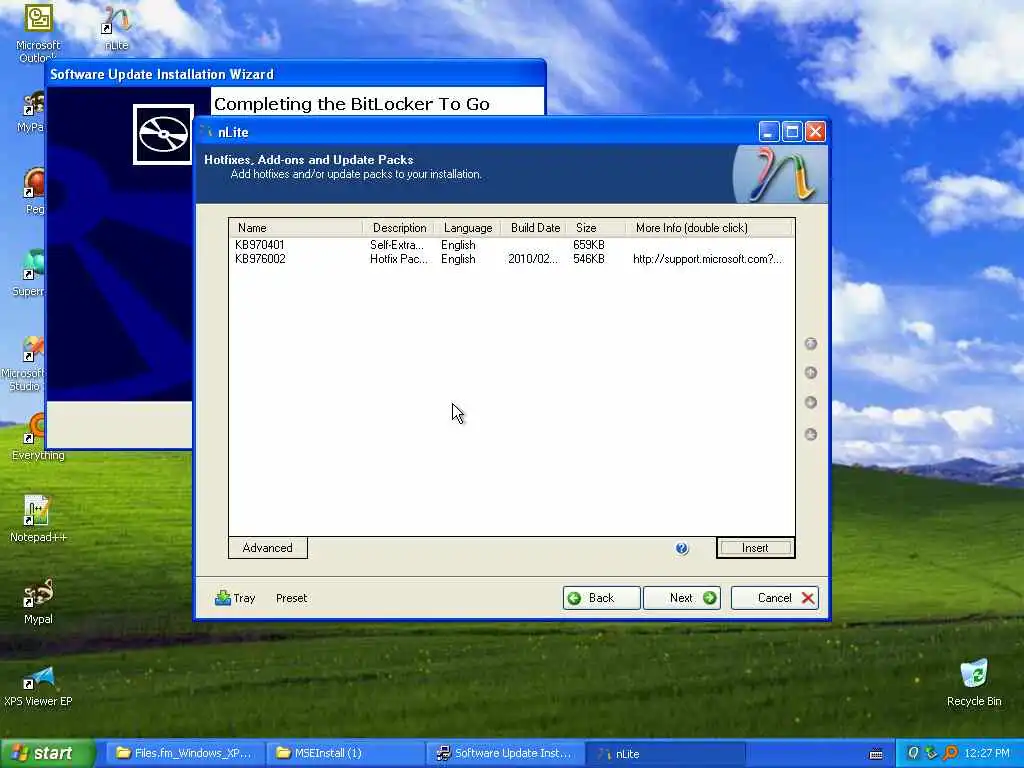Click the nLite taskbar button

(665, 754)
